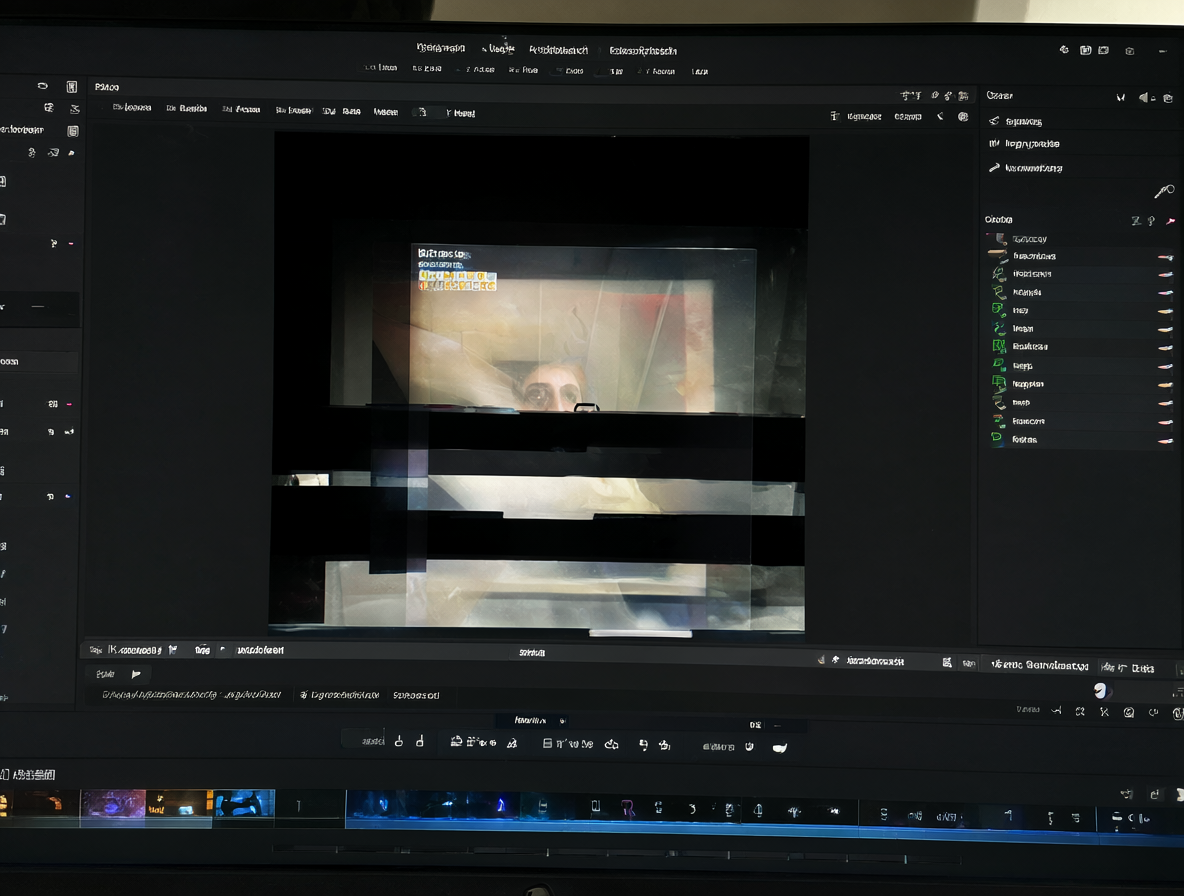This screenshot has height=896, width=1184.
Task: Click the round globe icon in the viewer toolbar
Action: coord(963,116)
